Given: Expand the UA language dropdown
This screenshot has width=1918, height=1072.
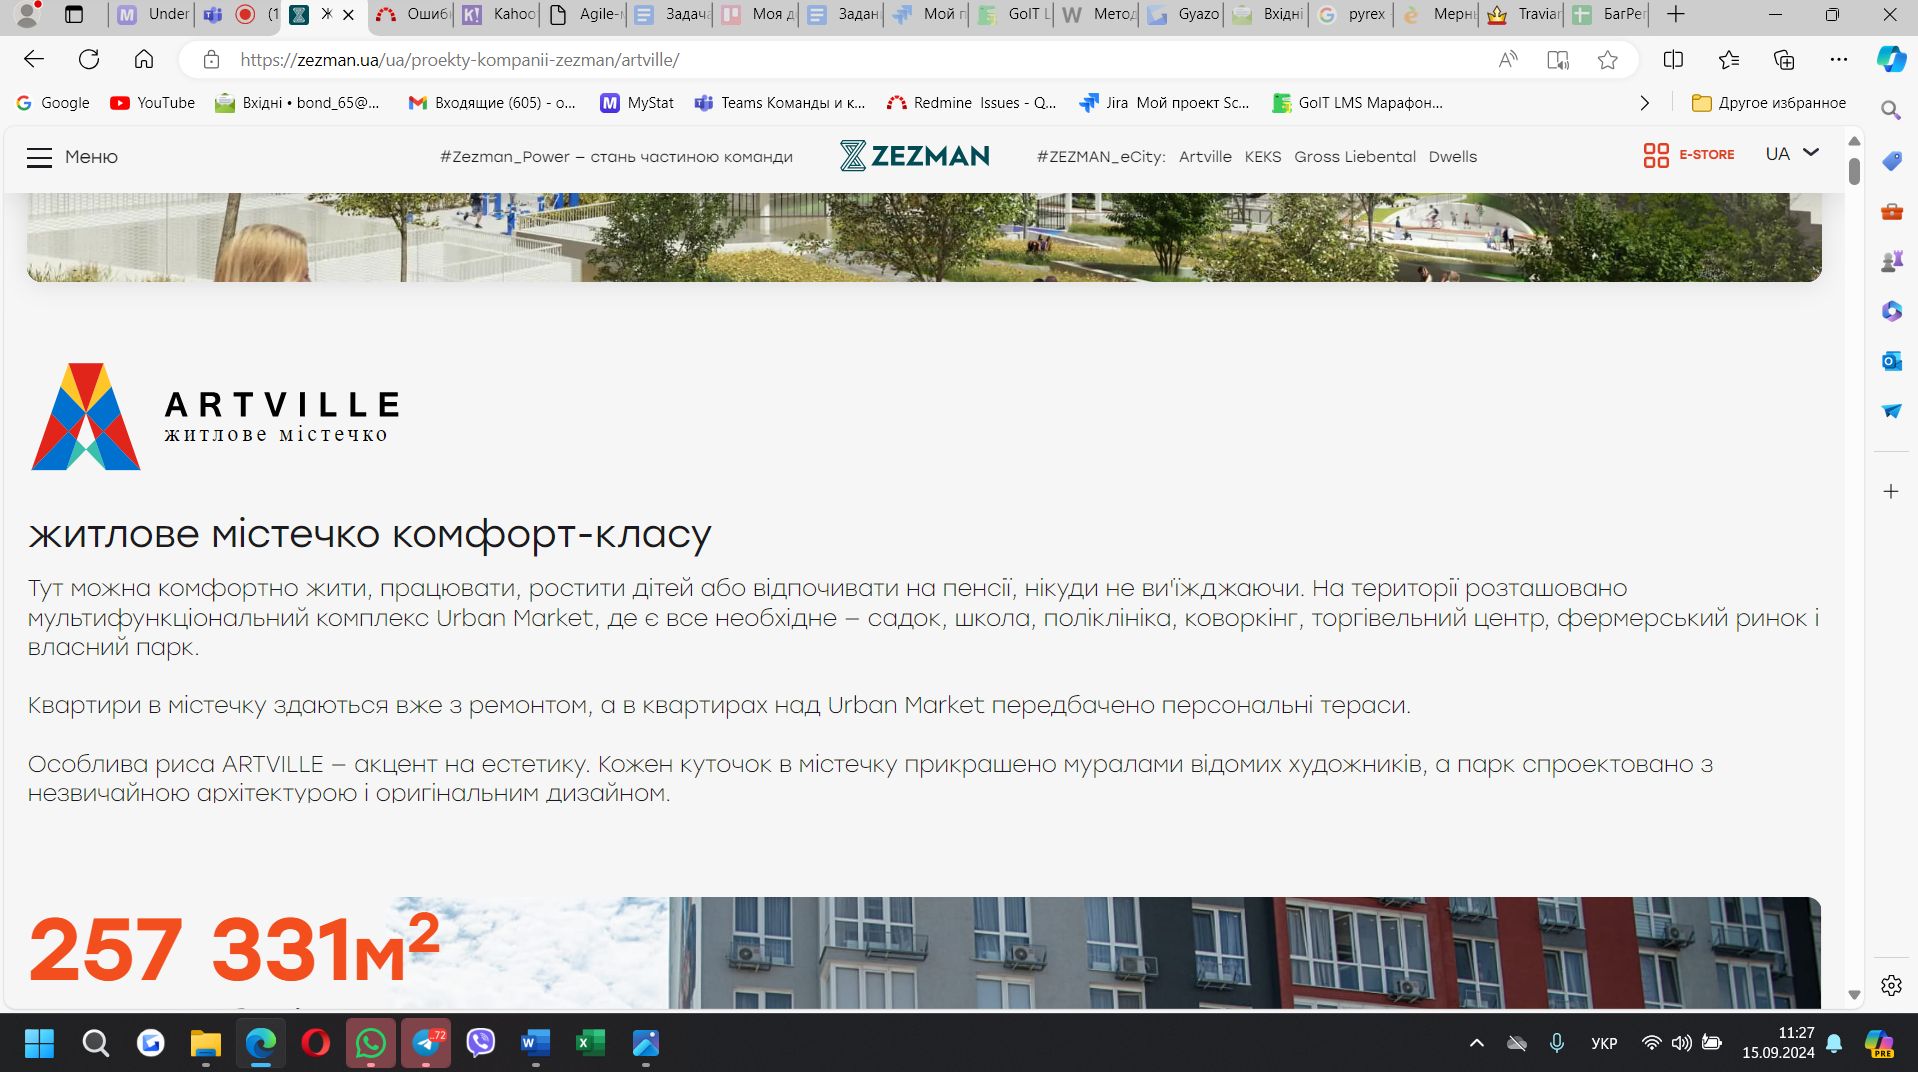Looking at the screenshot, I should click(x=1791, y=154).
